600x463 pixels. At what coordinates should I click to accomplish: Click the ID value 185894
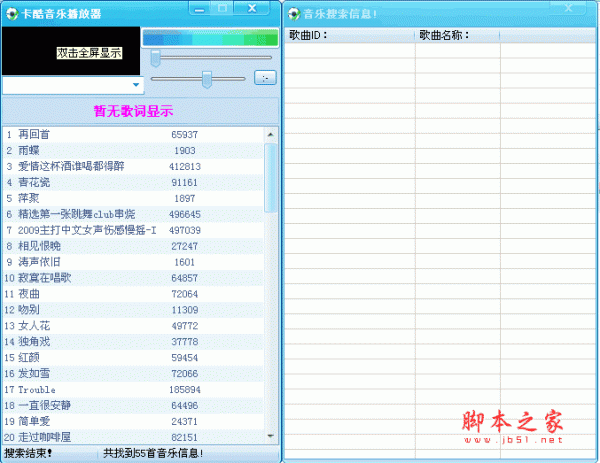[185, 390]
